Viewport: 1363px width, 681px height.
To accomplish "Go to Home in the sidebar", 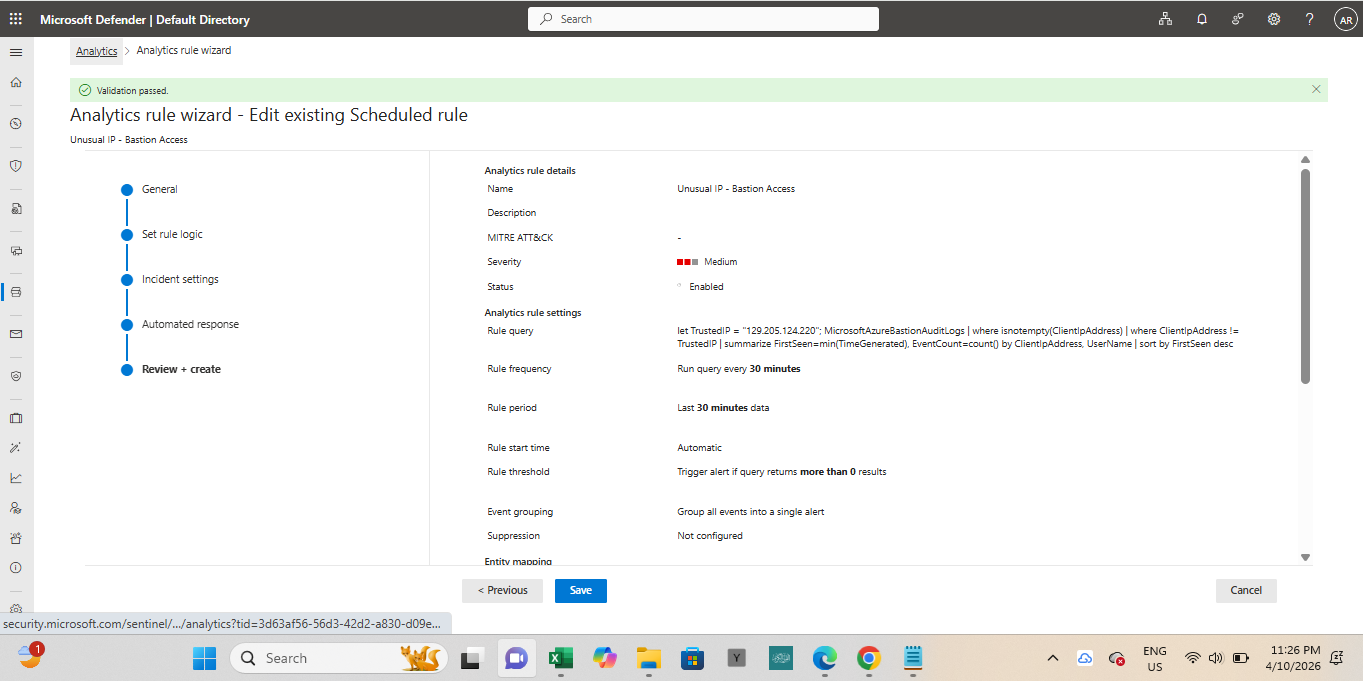I will (x=16, y=82).
